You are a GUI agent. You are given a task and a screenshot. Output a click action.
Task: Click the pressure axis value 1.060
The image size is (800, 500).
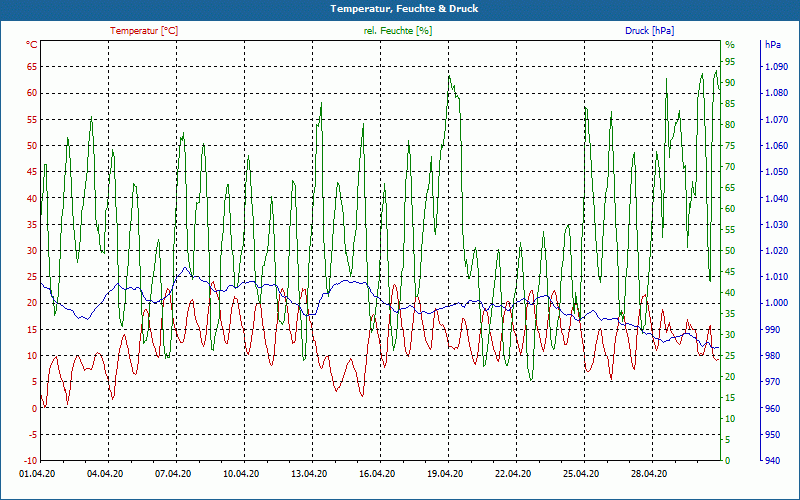[x=776, y=145]
